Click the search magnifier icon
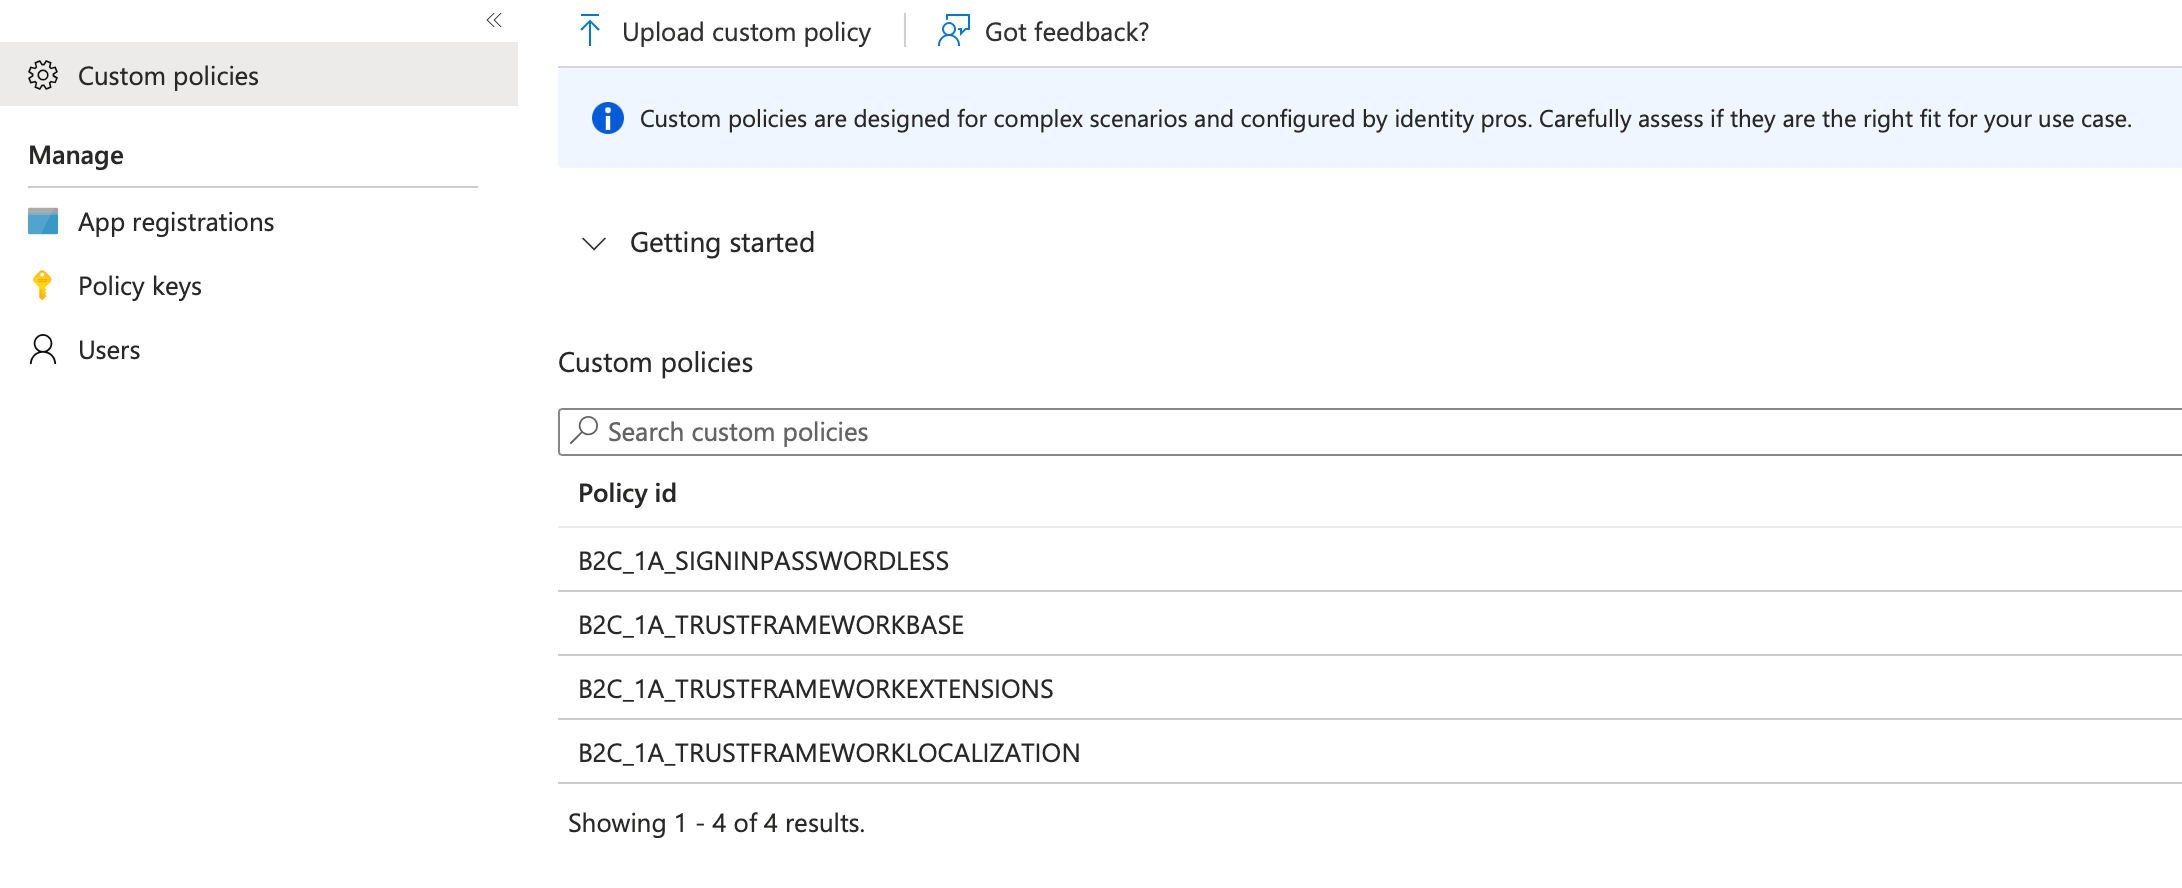The image size is (2182, 888). (x=584, y=430)
